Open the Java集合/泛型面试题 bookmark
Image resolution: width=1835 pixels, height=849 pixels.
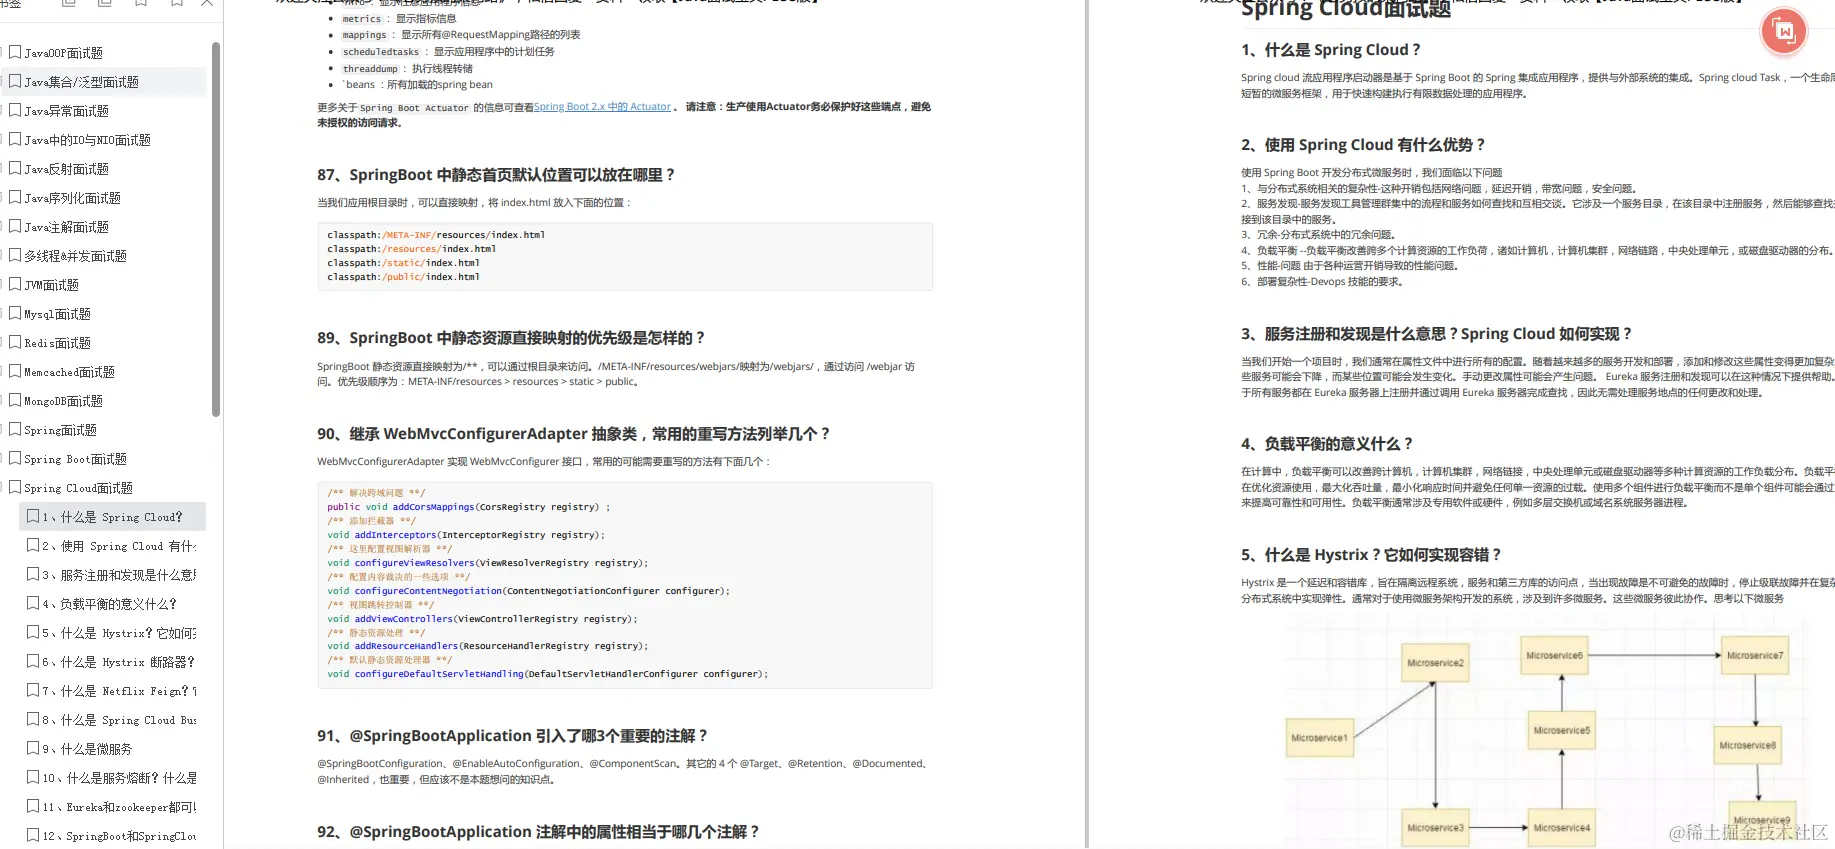81,82
